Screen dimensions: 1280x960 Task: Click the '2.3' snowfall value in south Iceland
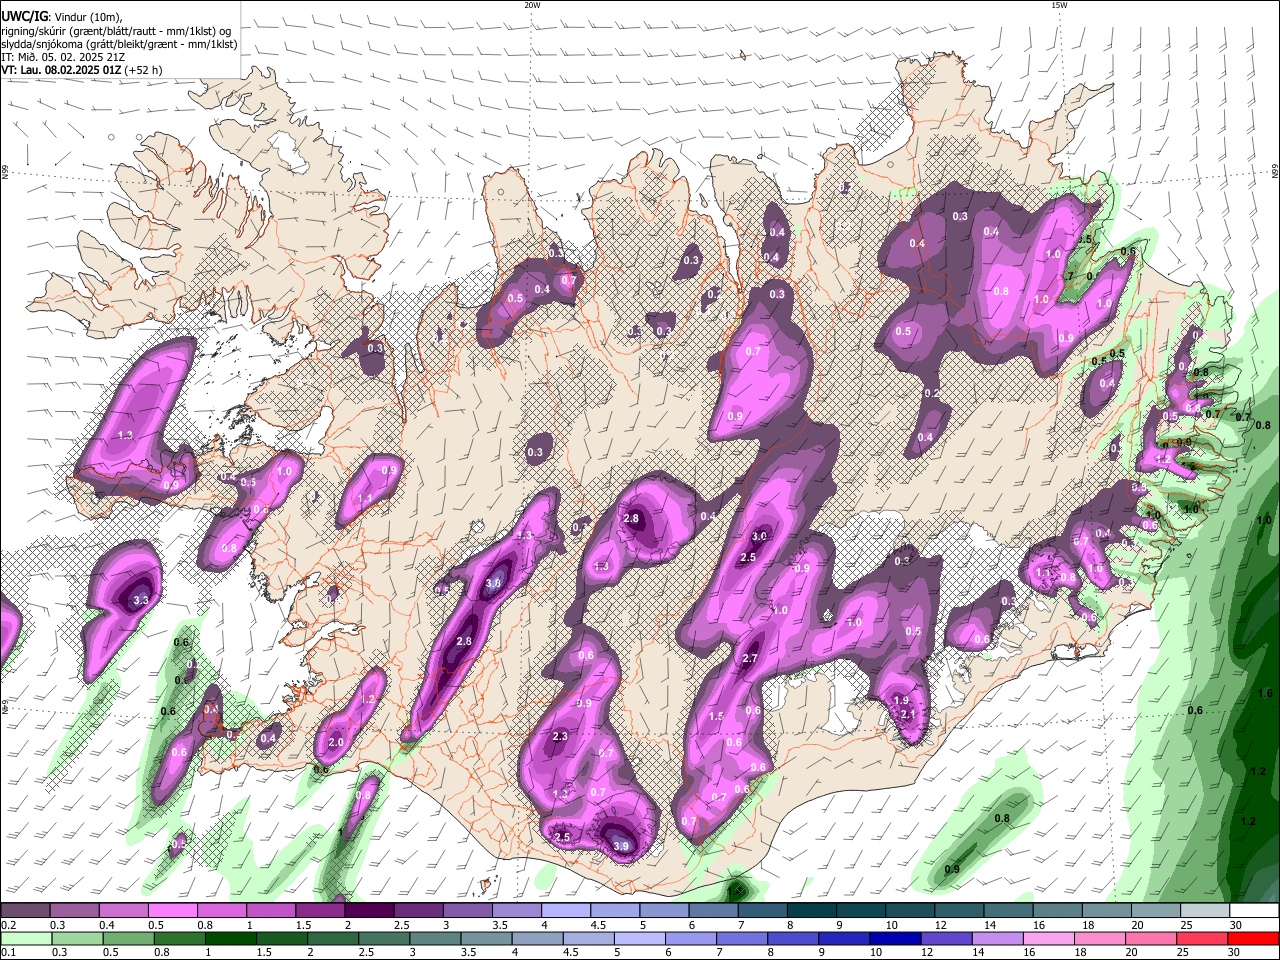click(560, 736)
